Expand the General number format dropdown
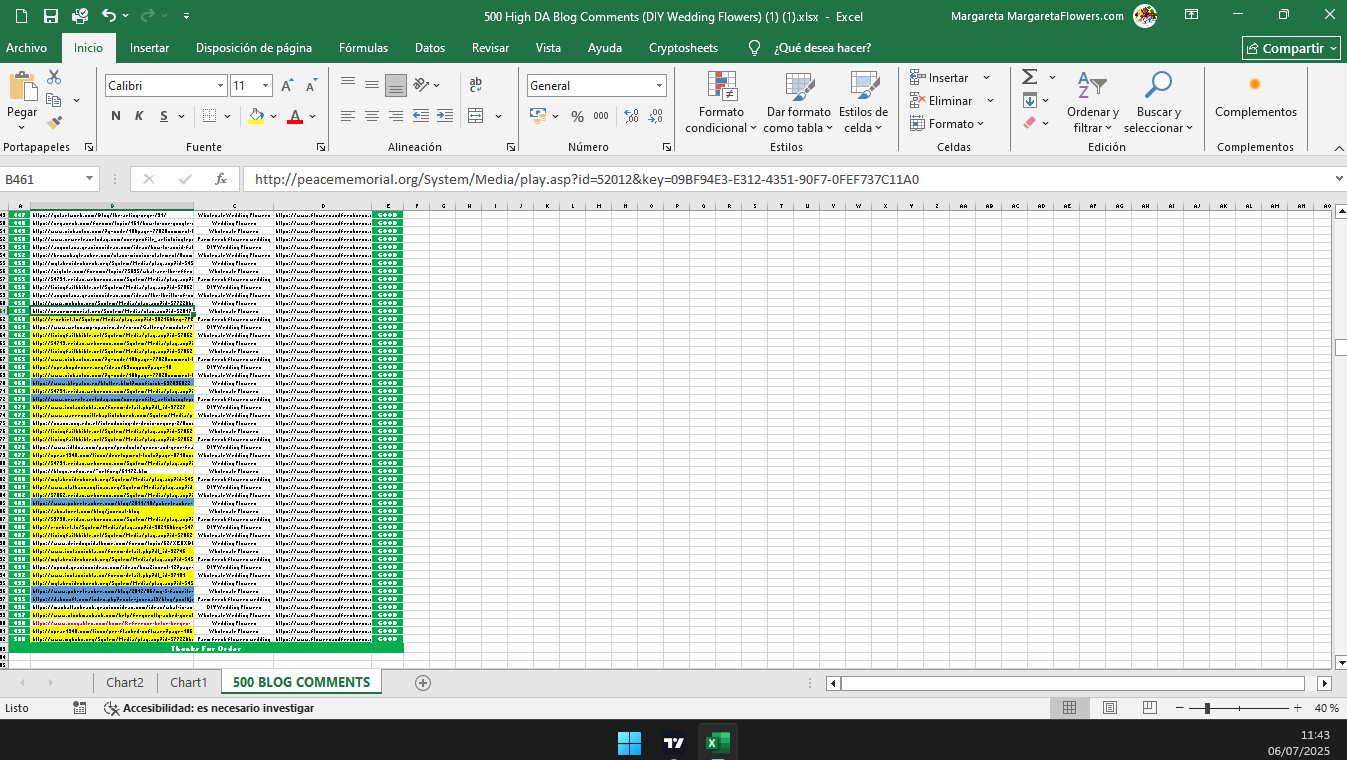The image size is (1347, 760). pyautogui.click(x=659, y=86)
